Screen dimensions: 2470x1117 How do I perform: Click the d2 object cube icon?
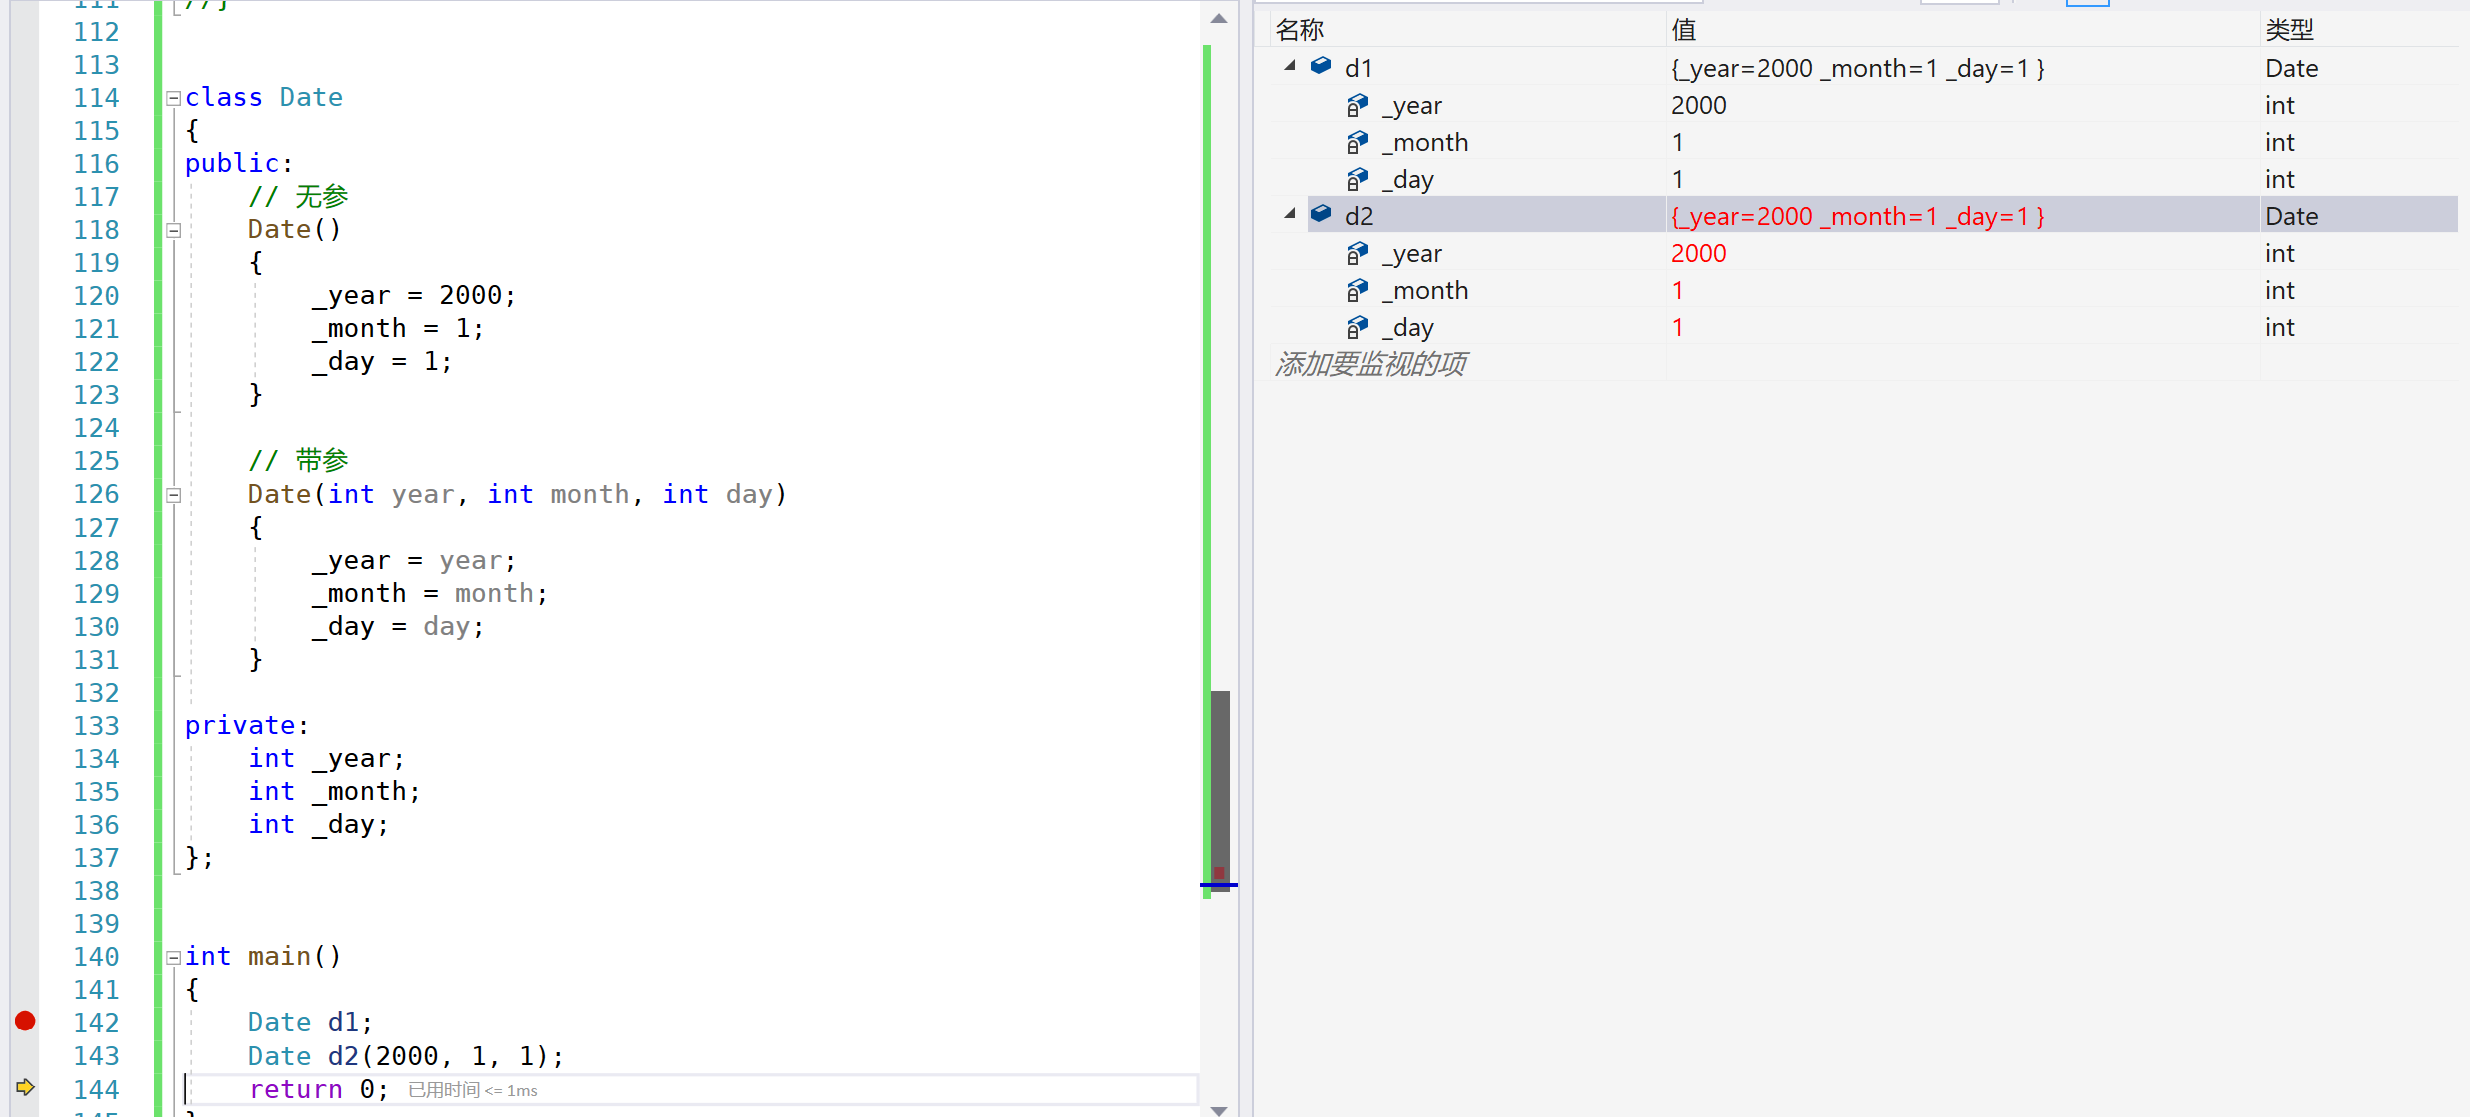[1321, 214]
